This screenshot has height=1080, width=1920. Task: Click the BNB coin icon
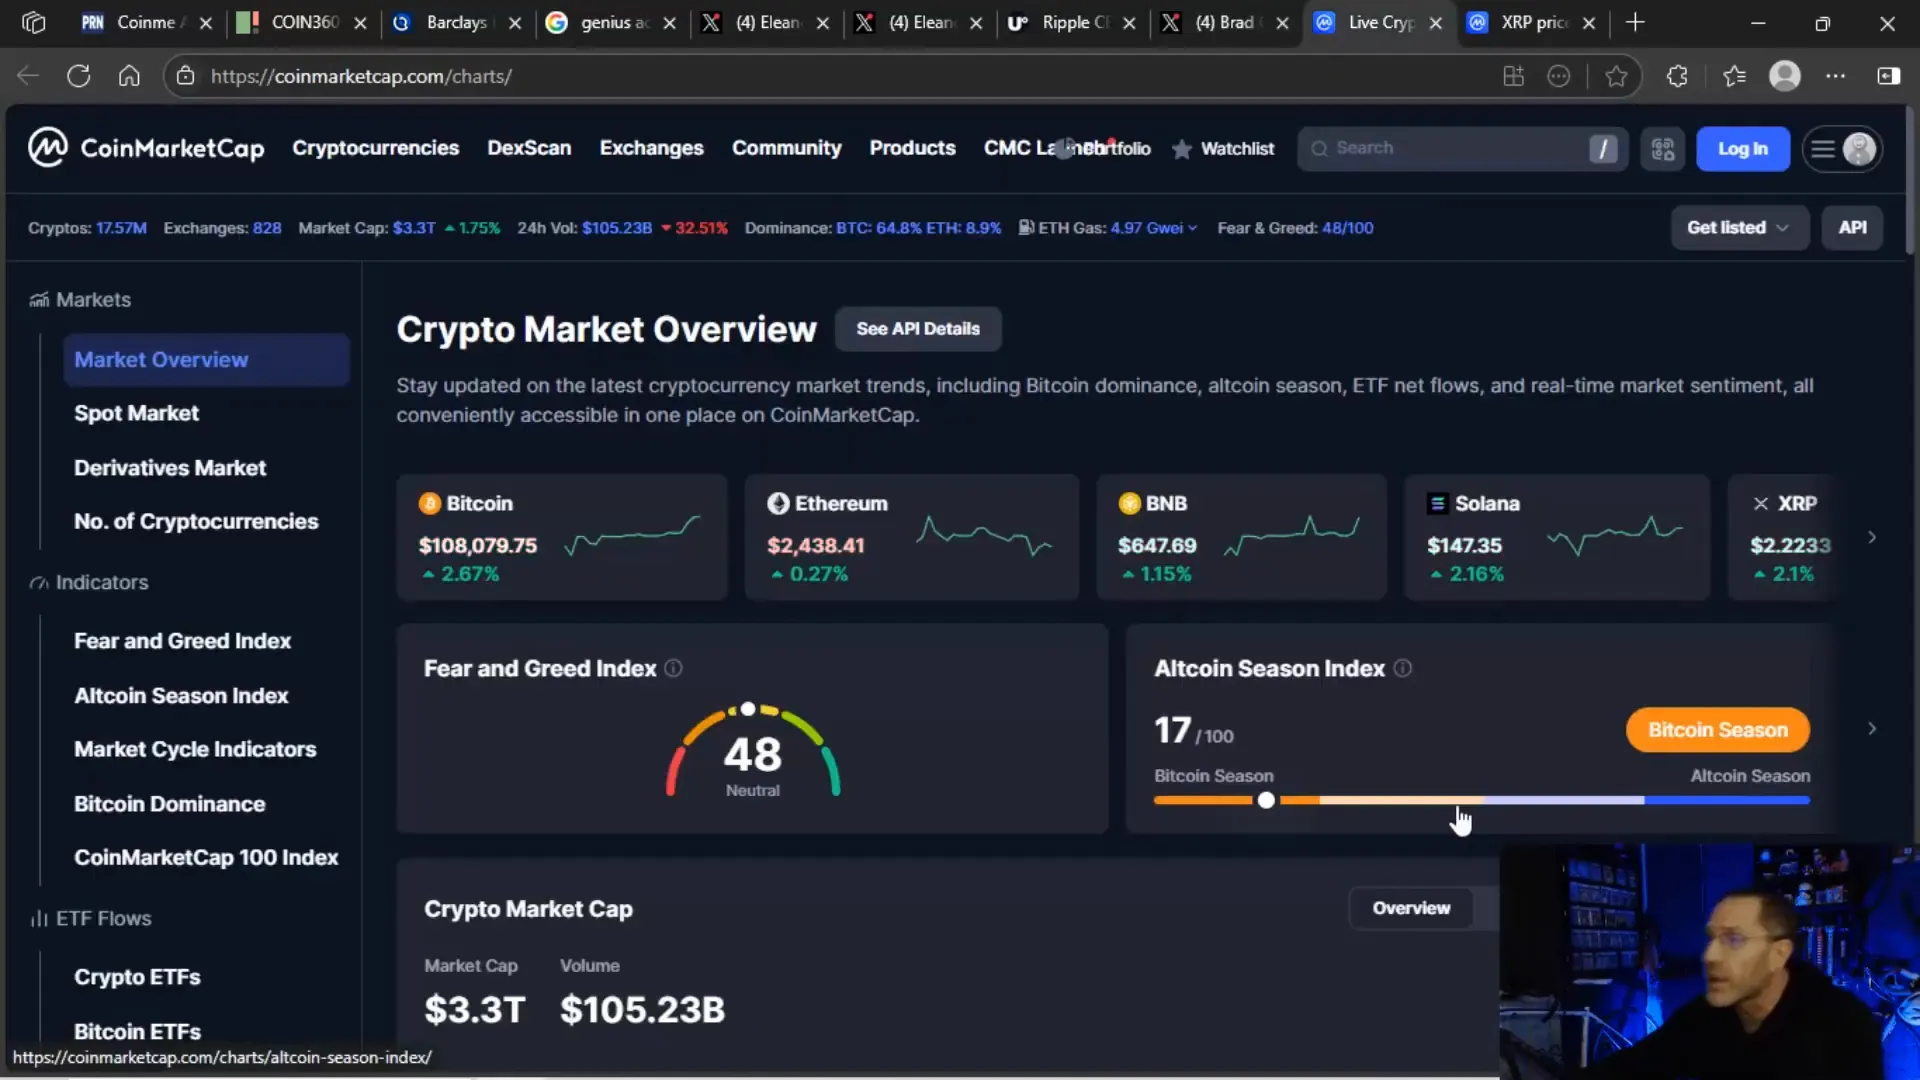1129,503
